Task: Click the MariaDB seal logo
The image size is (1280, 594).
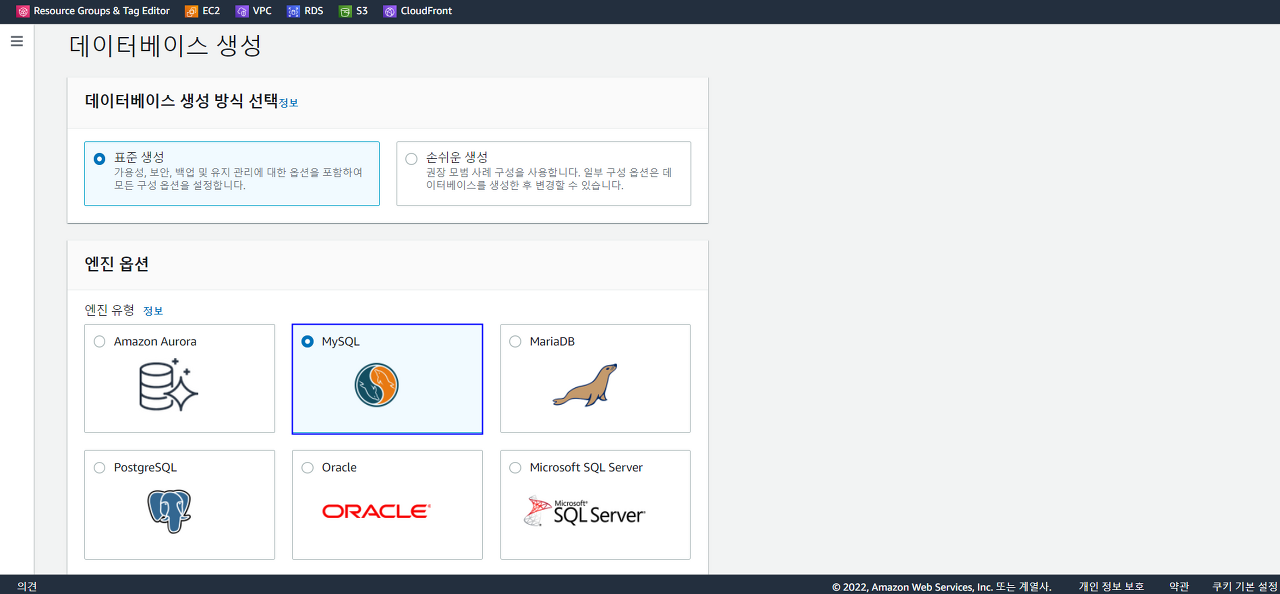Action: pyautogui.click(x=585, y=385)
